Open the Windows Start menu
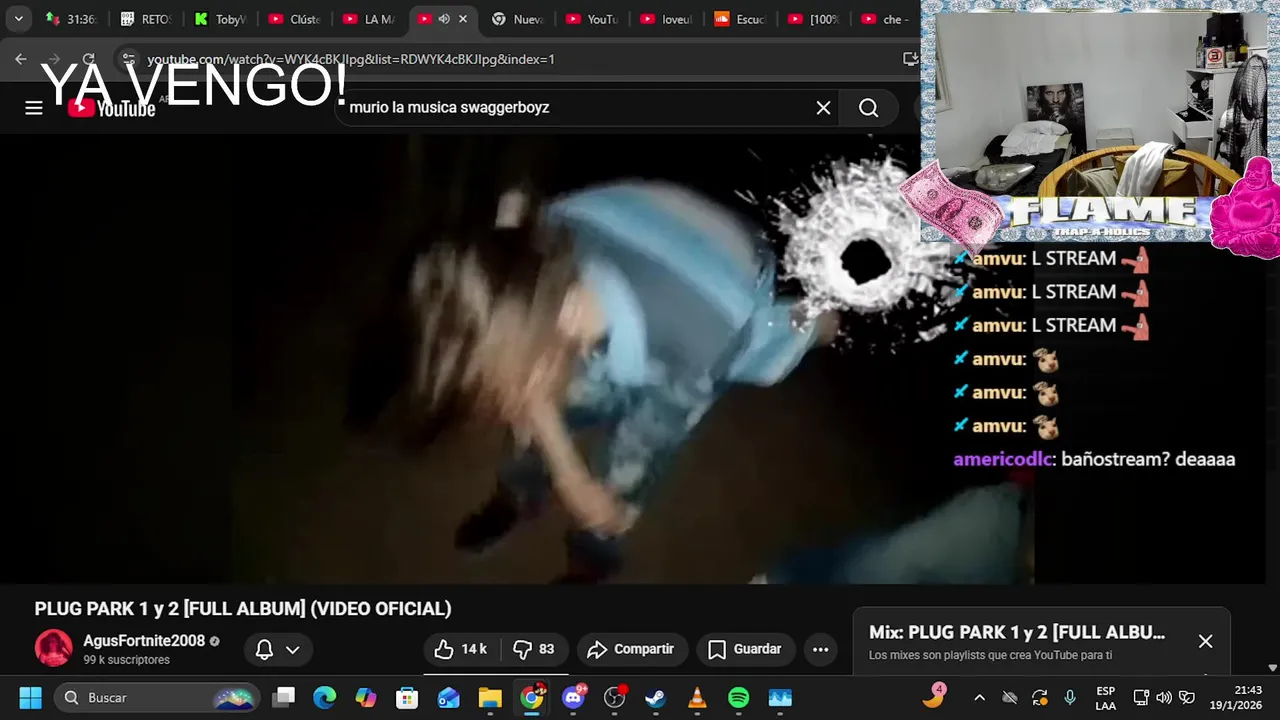The height and width of the screenshot is (720, 1280). [31, 697]
